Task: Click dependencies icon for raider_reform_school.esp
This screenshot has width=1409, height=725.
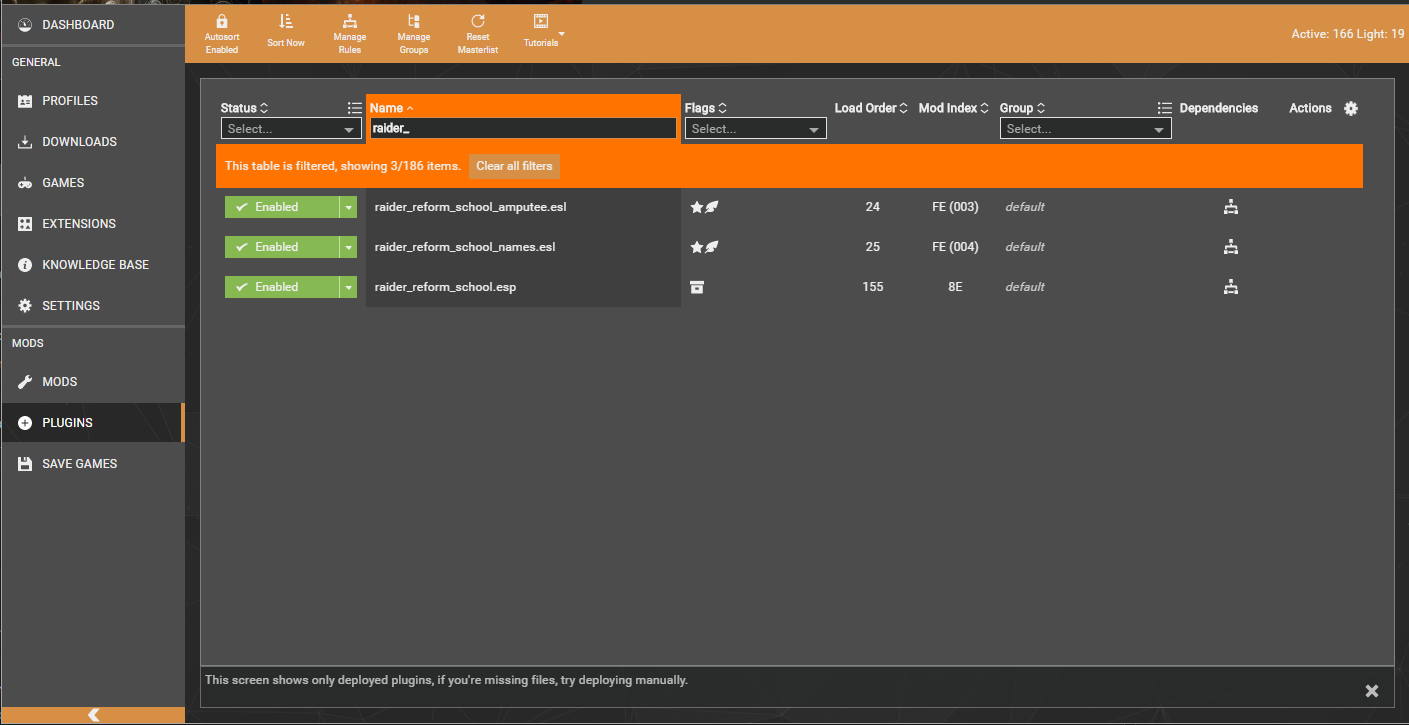Action: tap(1231, 287)
